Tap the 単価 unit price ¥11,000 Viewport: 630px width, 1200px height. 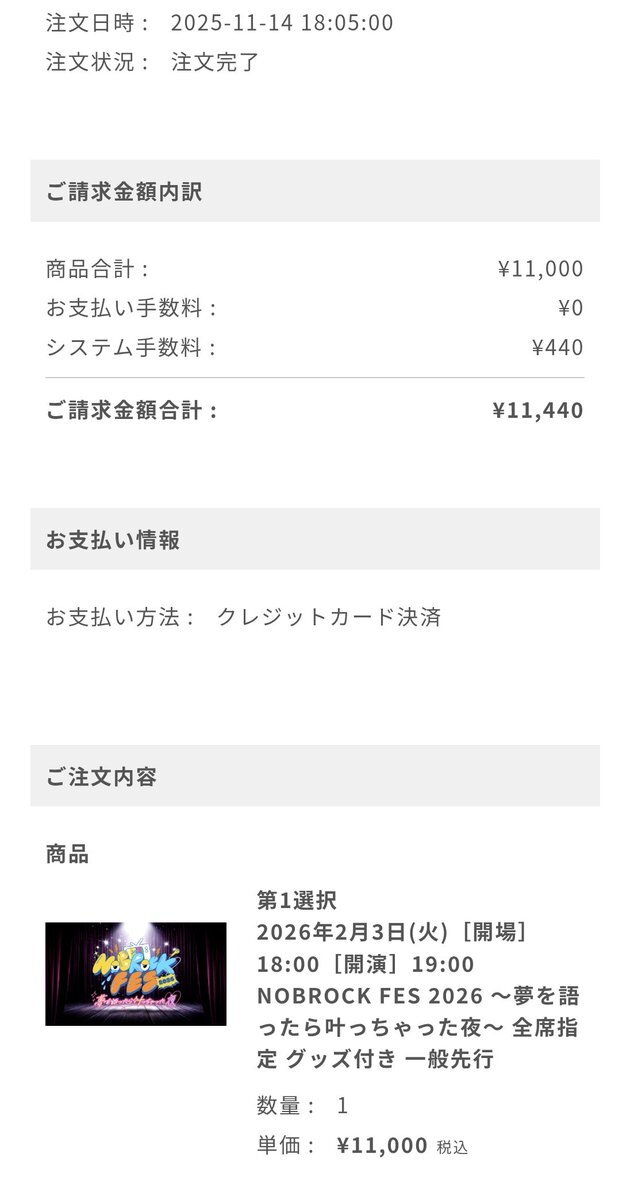[382, 1146]
